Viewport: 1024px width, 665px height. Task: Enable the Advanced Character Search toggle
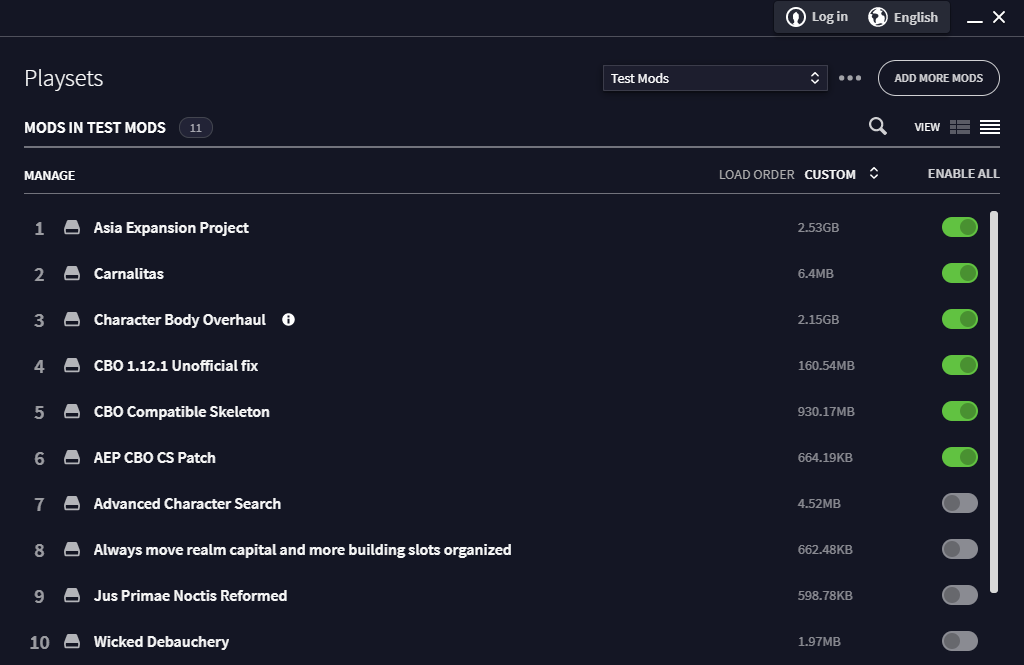pos(959,504)
